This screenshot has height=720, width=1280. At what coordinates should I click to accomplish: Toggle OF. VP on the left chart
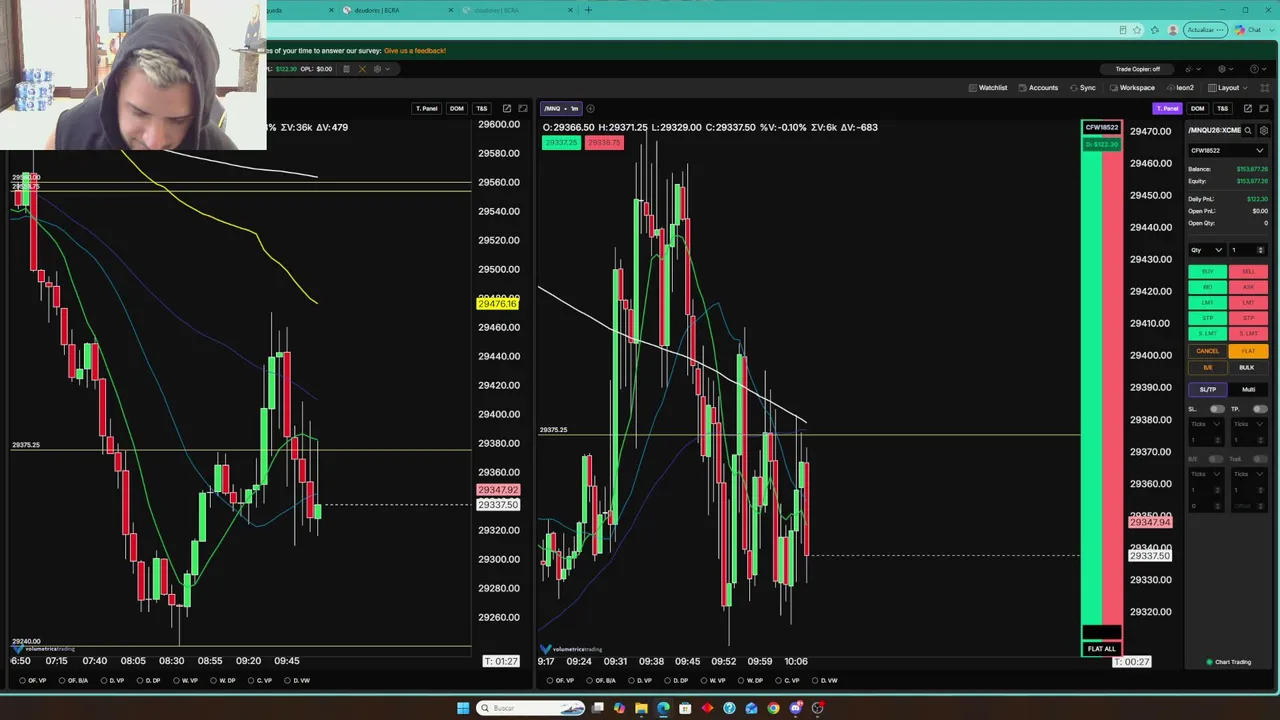[33, 681]
